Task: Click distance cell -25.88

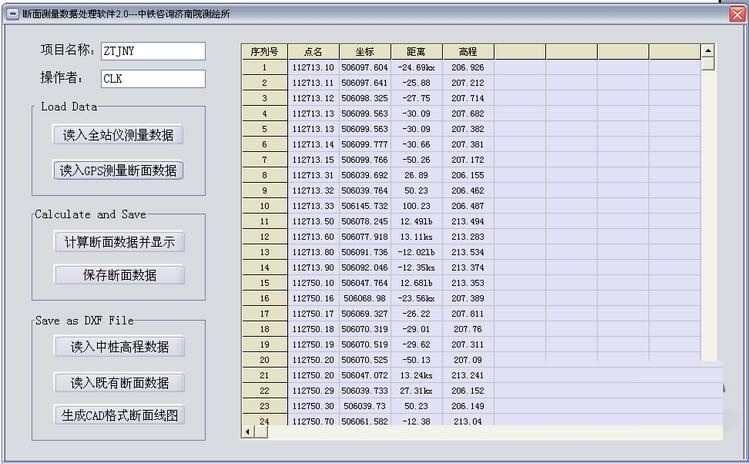Action: (417, 83)
